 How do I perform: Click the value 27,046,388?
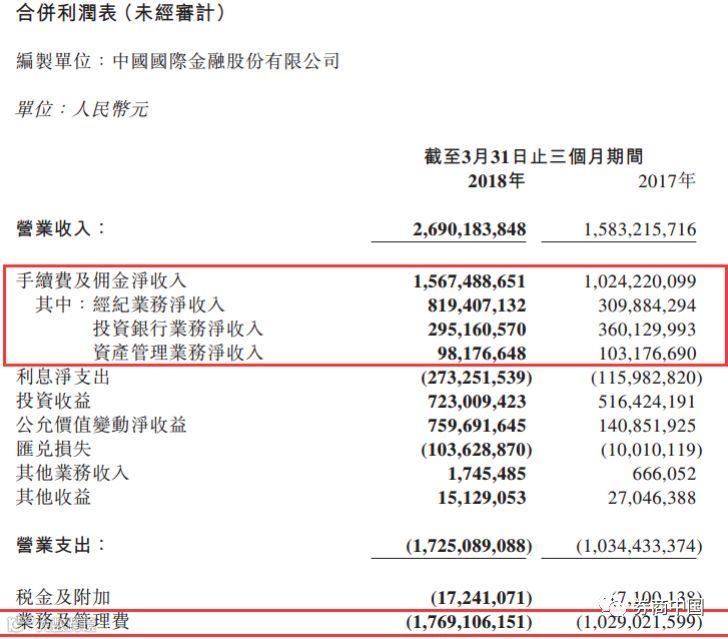click(652, 498)
